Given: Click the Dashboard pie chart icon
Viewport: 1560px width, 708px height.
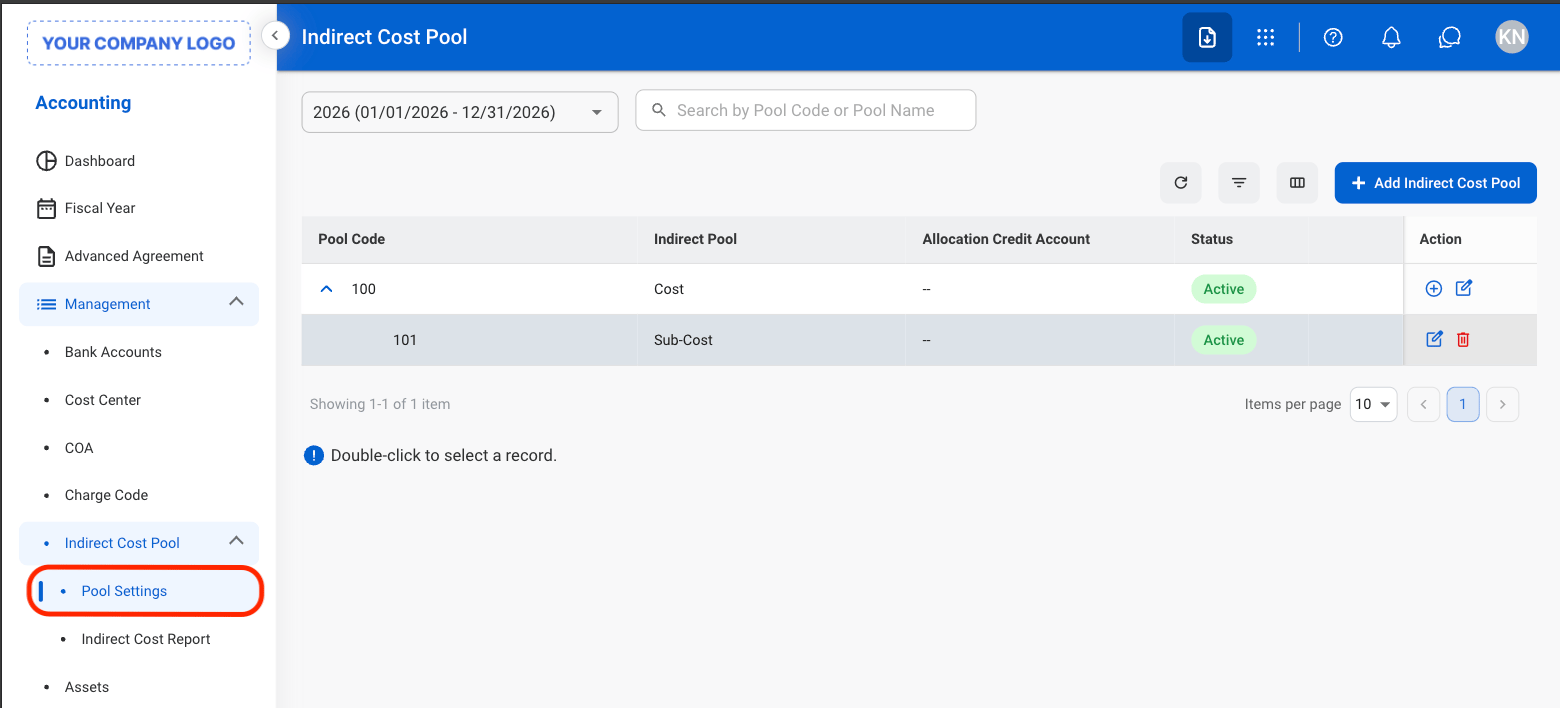Looking at the screenshot, I should click(x=46, y=161).
